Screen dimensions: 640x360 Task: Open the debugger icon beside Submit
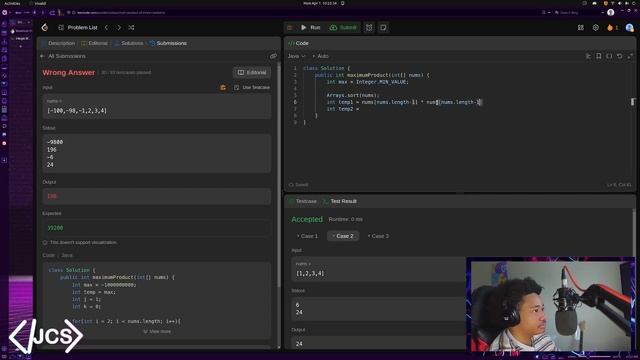click(x=369, y=27)
